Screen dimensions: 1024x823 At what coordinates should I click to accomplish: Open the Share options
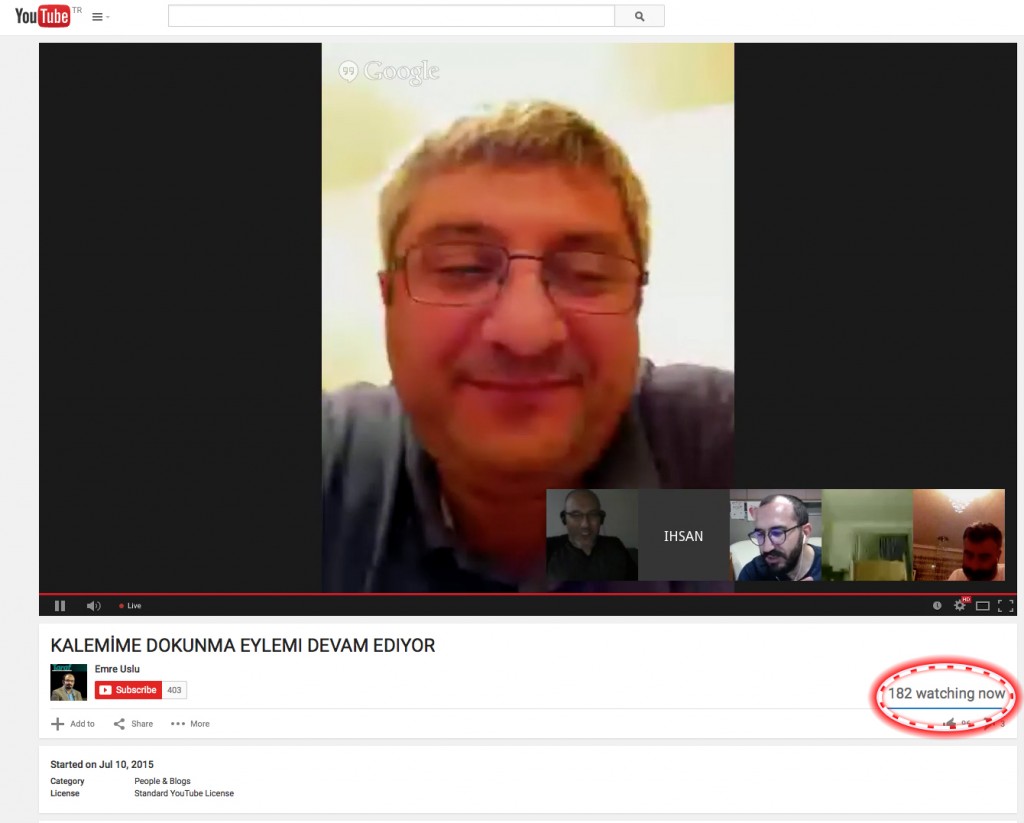133,724
